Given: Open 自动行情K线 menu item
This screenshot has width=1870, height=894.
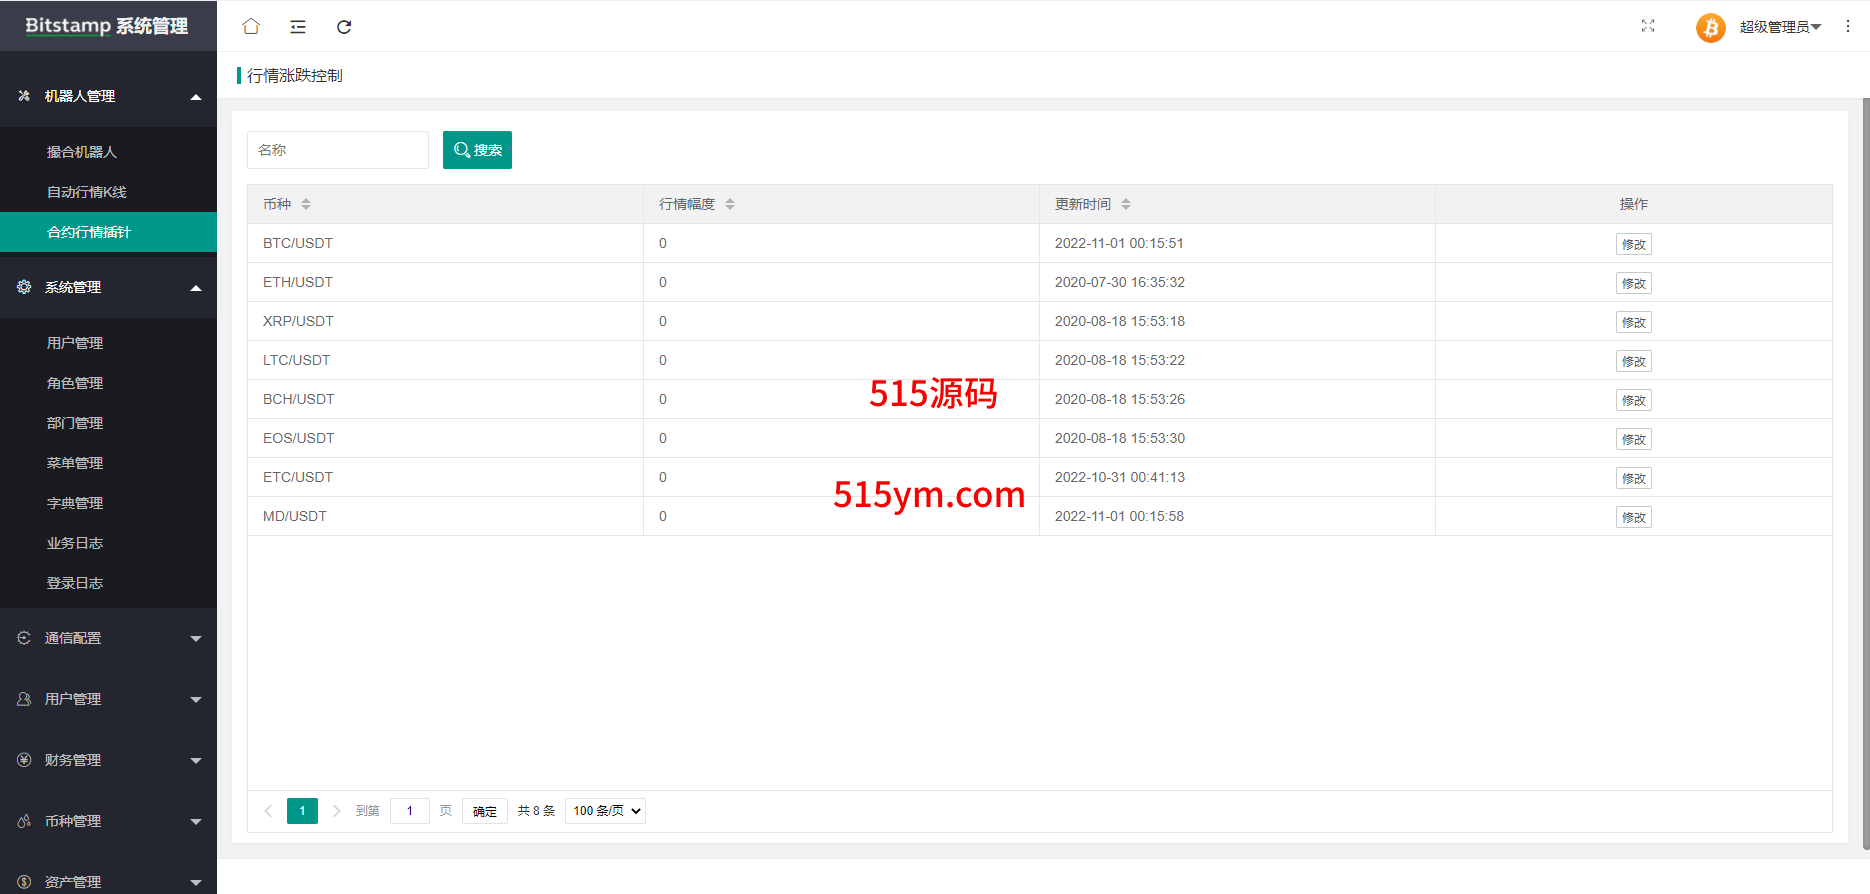Looking at the screenshot, I should (x=87, y=192).
